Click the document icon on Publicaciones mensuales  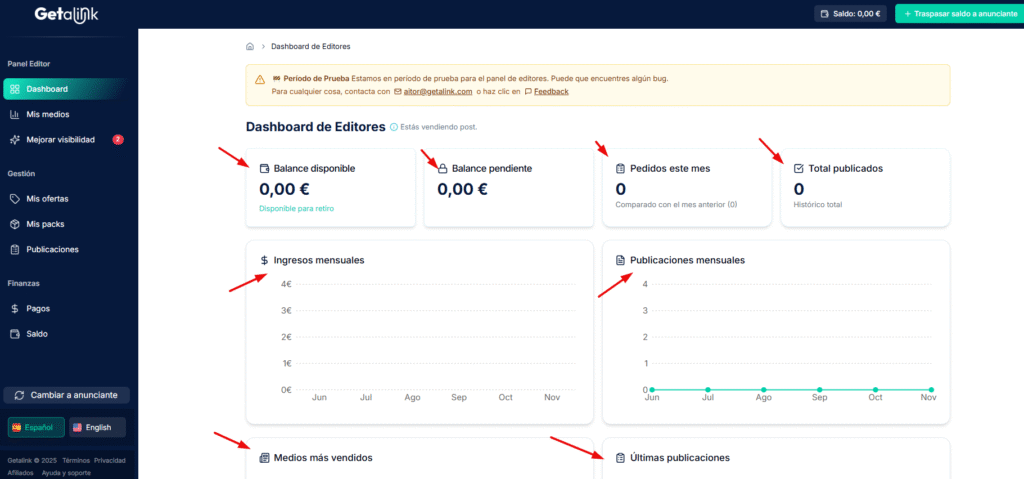tap(620, 260)
